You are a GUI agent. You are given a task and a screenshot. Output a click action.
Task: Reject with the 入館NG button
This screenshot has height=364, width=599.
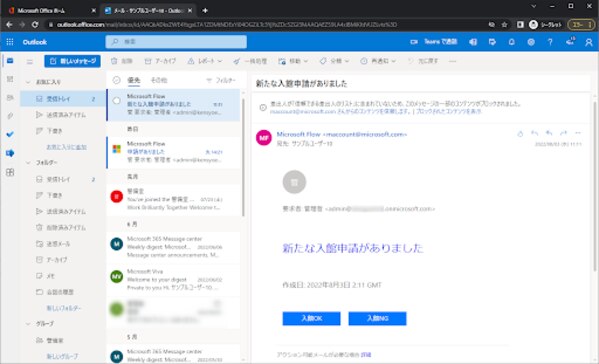click(x=377, y=319)
